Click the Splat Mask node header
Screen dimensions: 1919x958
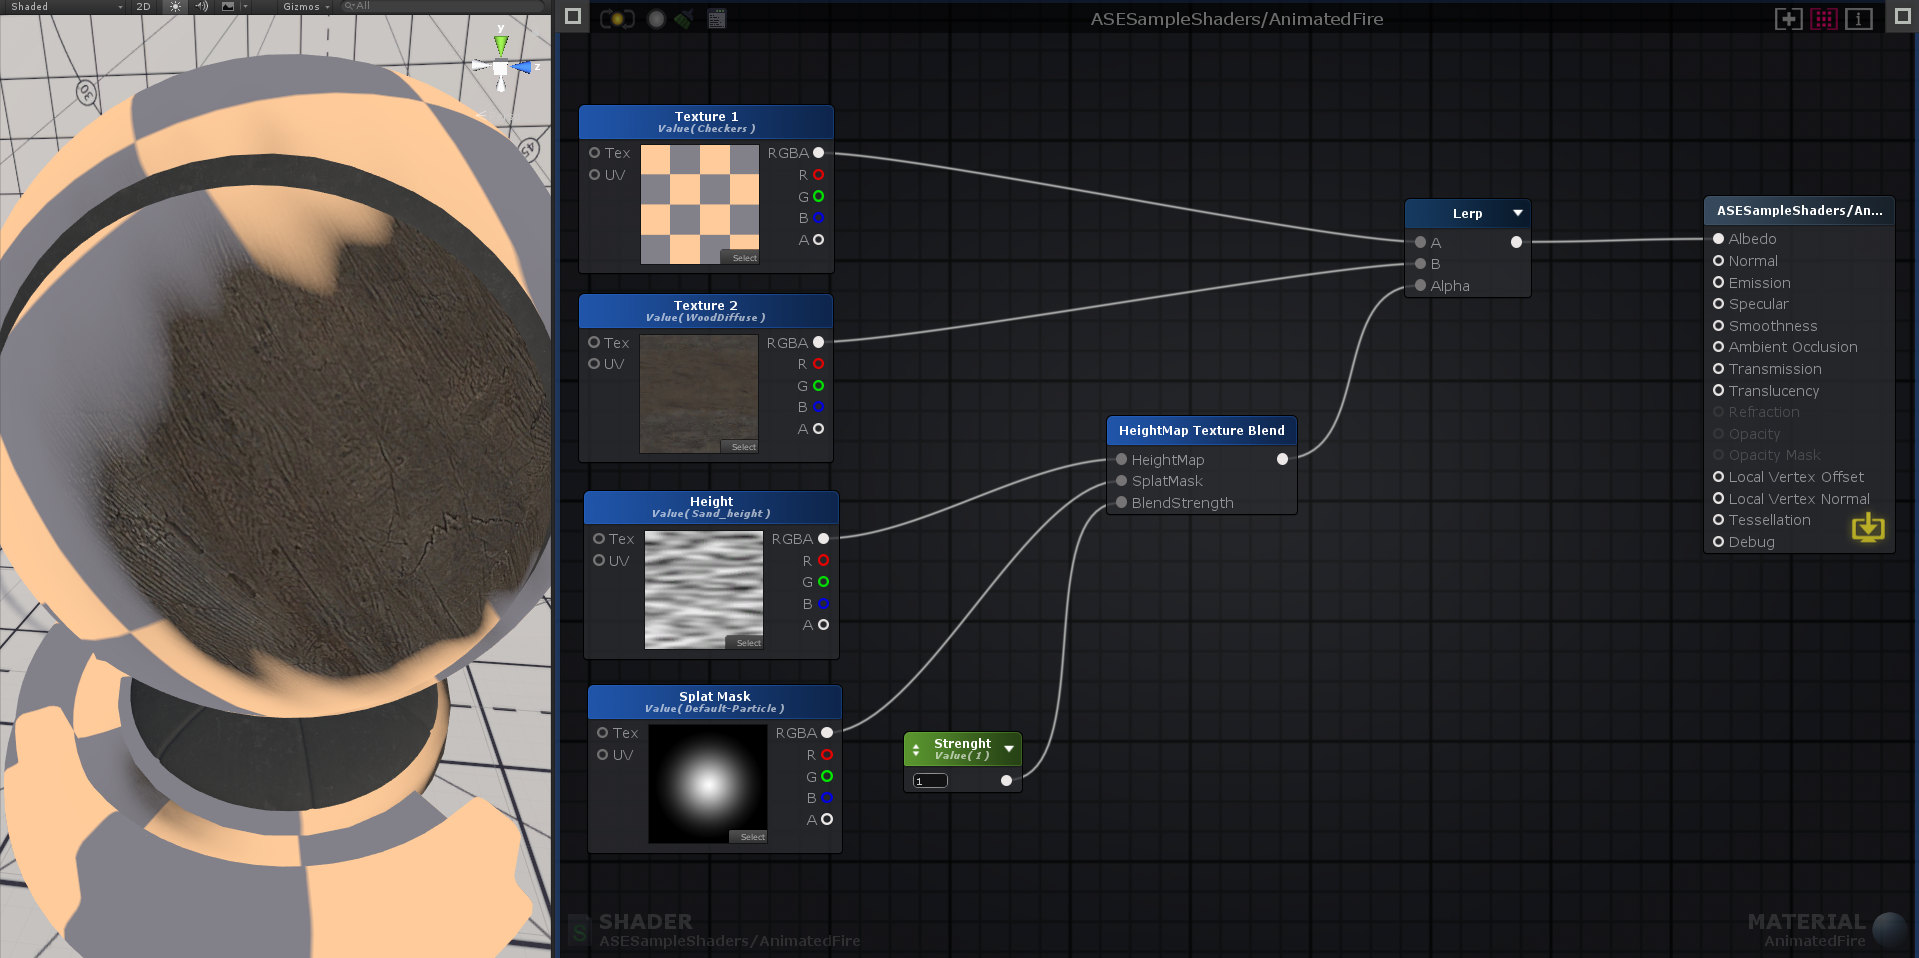click(715, 702)
